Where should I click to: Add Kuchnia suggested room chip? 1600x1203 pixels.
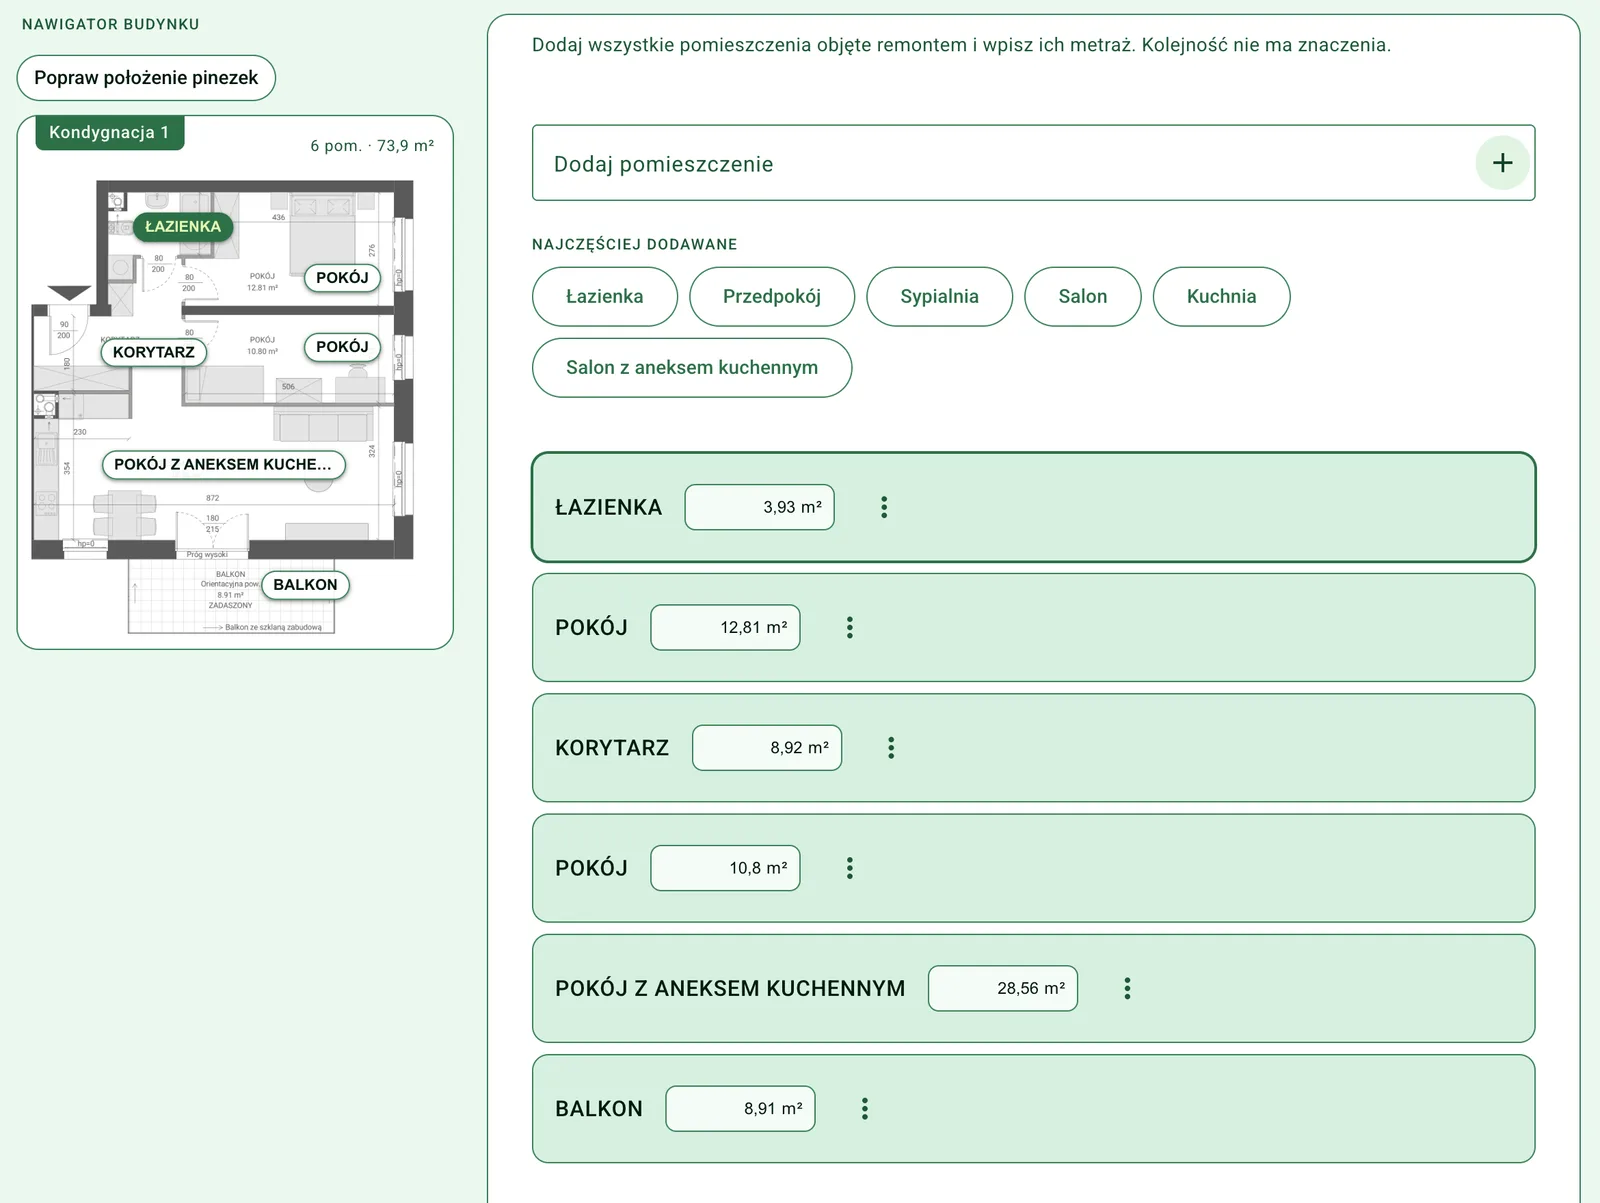click(x=1222, y=297)
